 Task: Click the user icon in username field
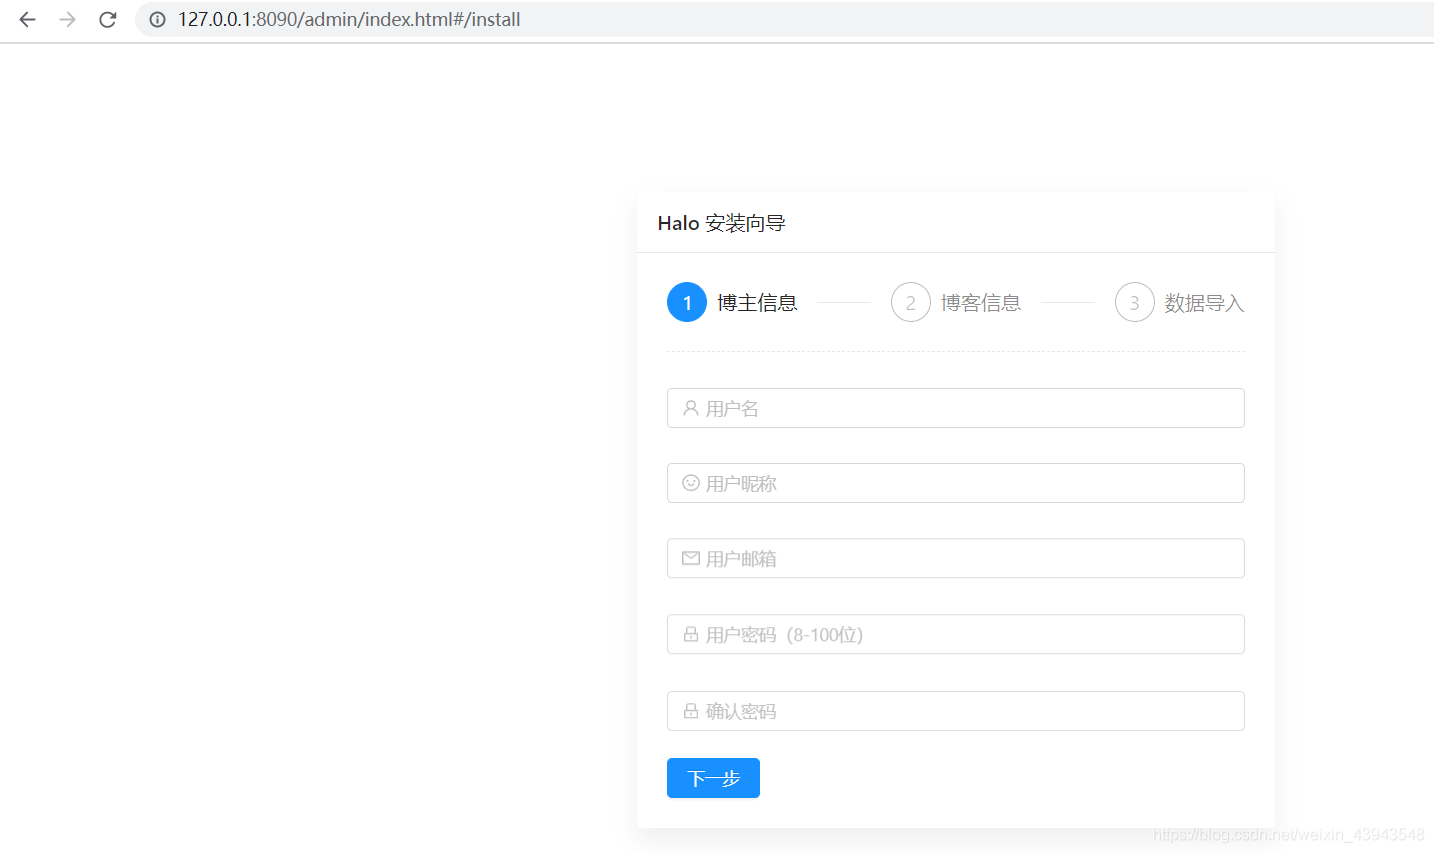click(x=691, y=408)
